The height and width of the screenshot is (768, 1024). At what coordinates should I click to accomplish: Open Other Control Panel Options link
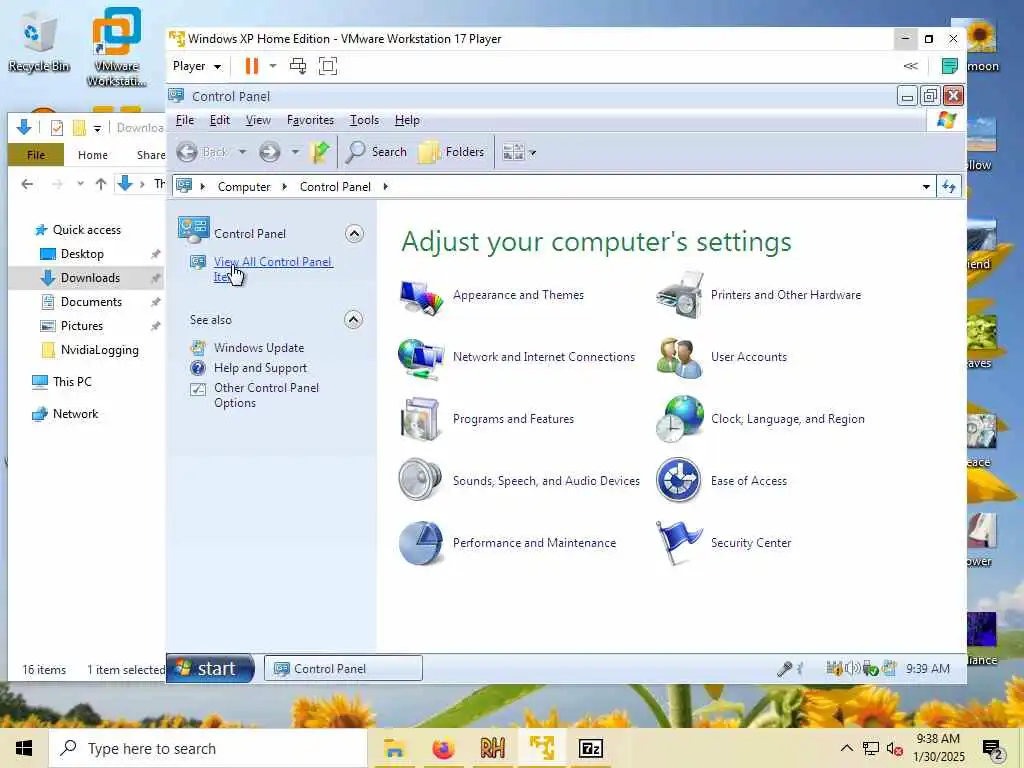266,395
